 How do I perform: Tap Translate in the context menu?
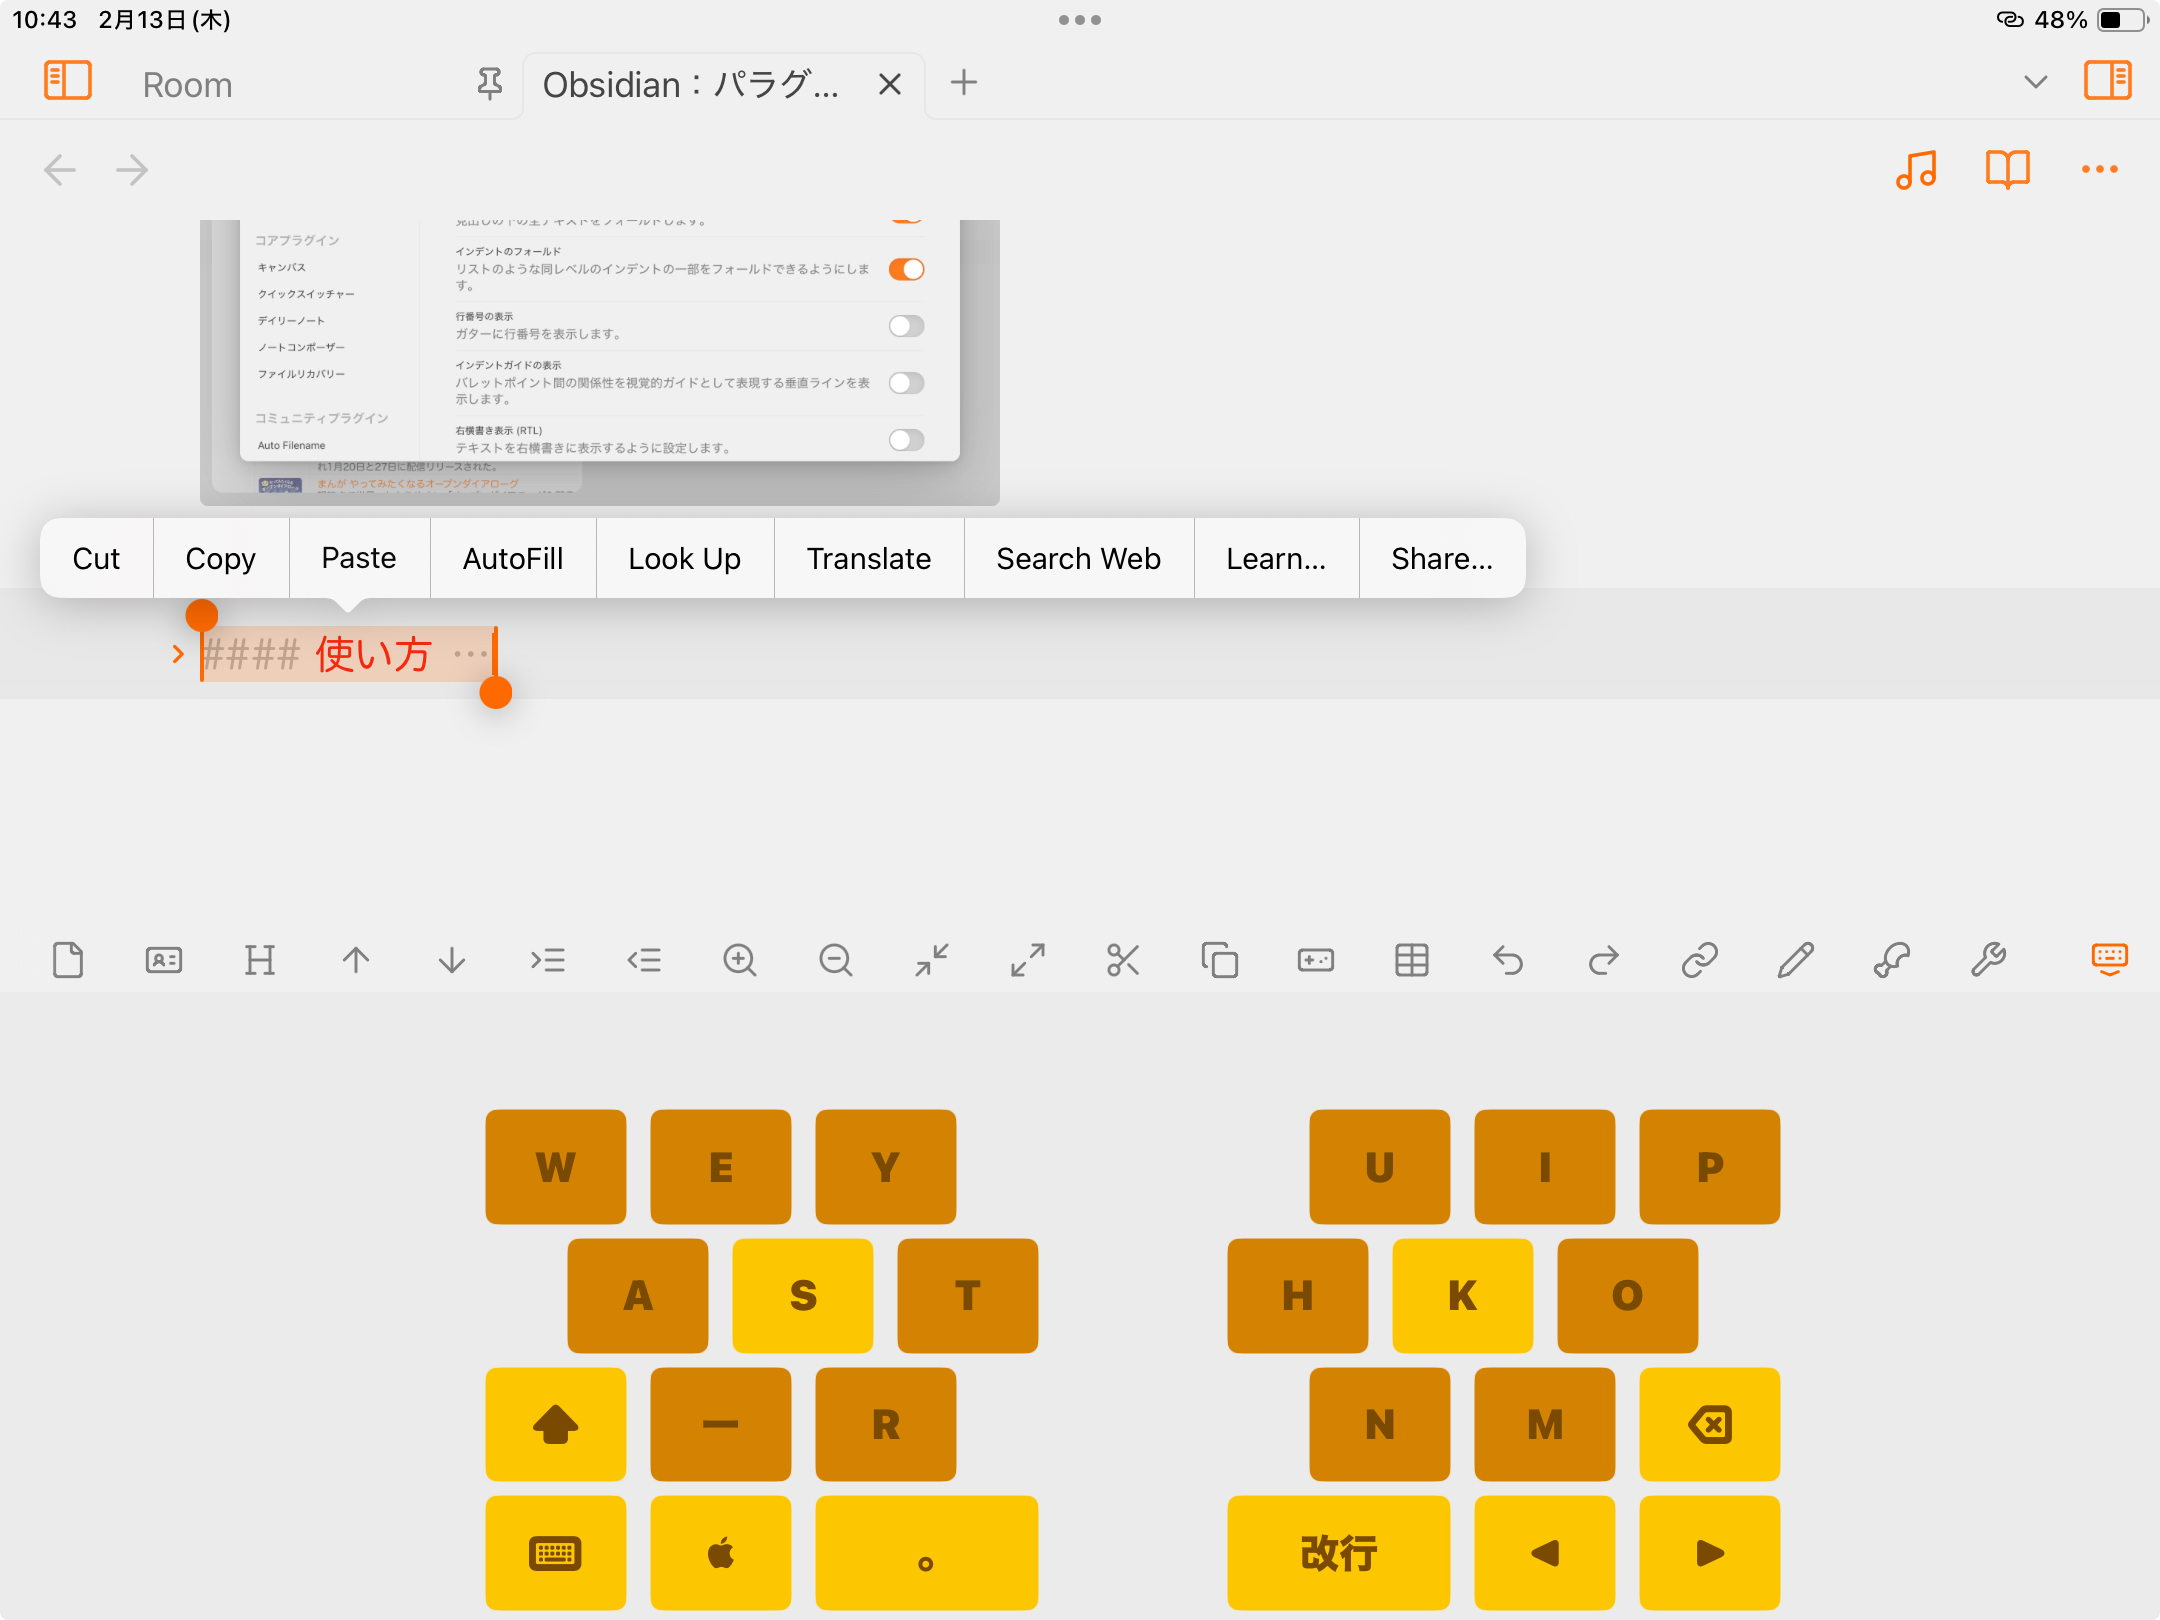pos(868,558)
